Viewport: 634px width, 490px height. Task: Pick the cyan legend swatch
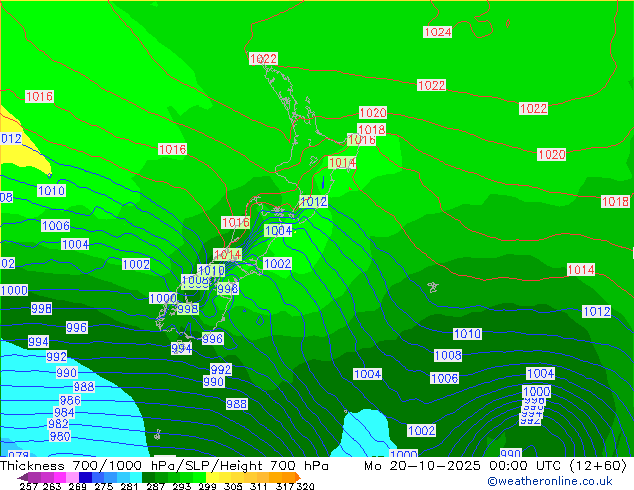(136, 477)
